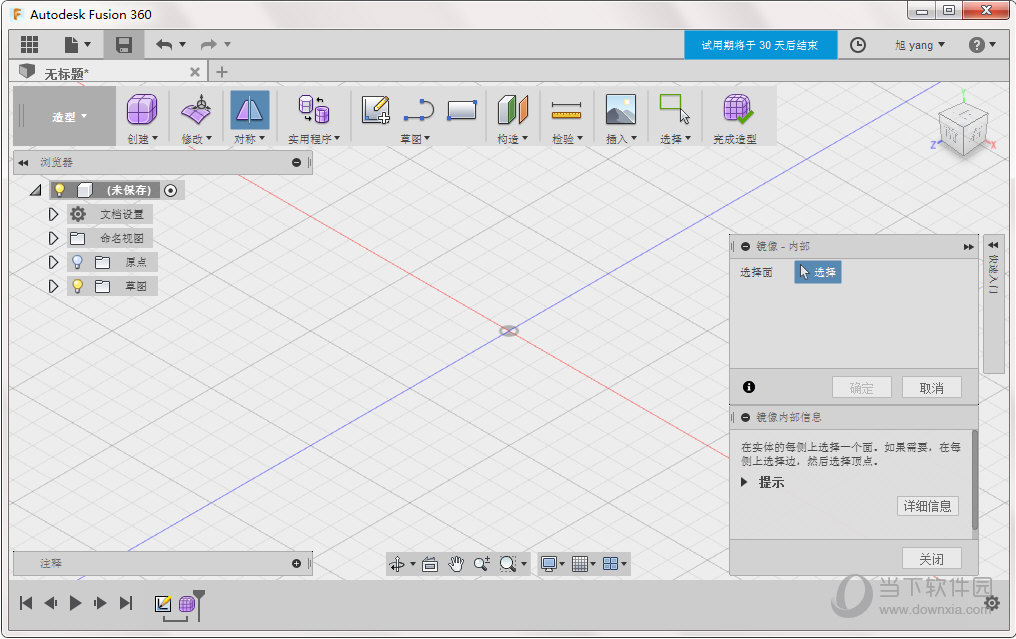Select the Sketch creation icon
This screenshot has height=639, width=1016.
click(377, 110)
